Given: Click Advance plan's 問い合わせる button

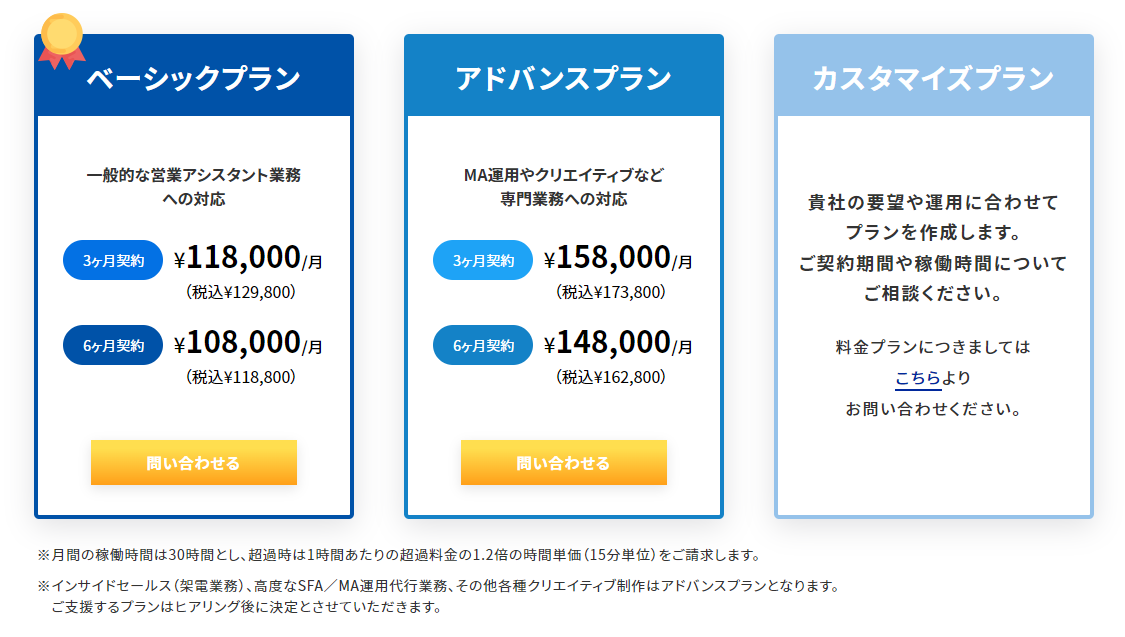Looking at the screenshot, I should click(x=563, y=463).
